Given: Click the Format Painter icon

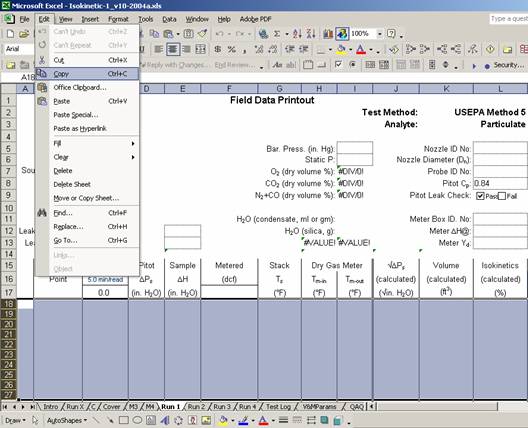Looking at the screenshot, I should pyautogui.click(x=202, y=34).
